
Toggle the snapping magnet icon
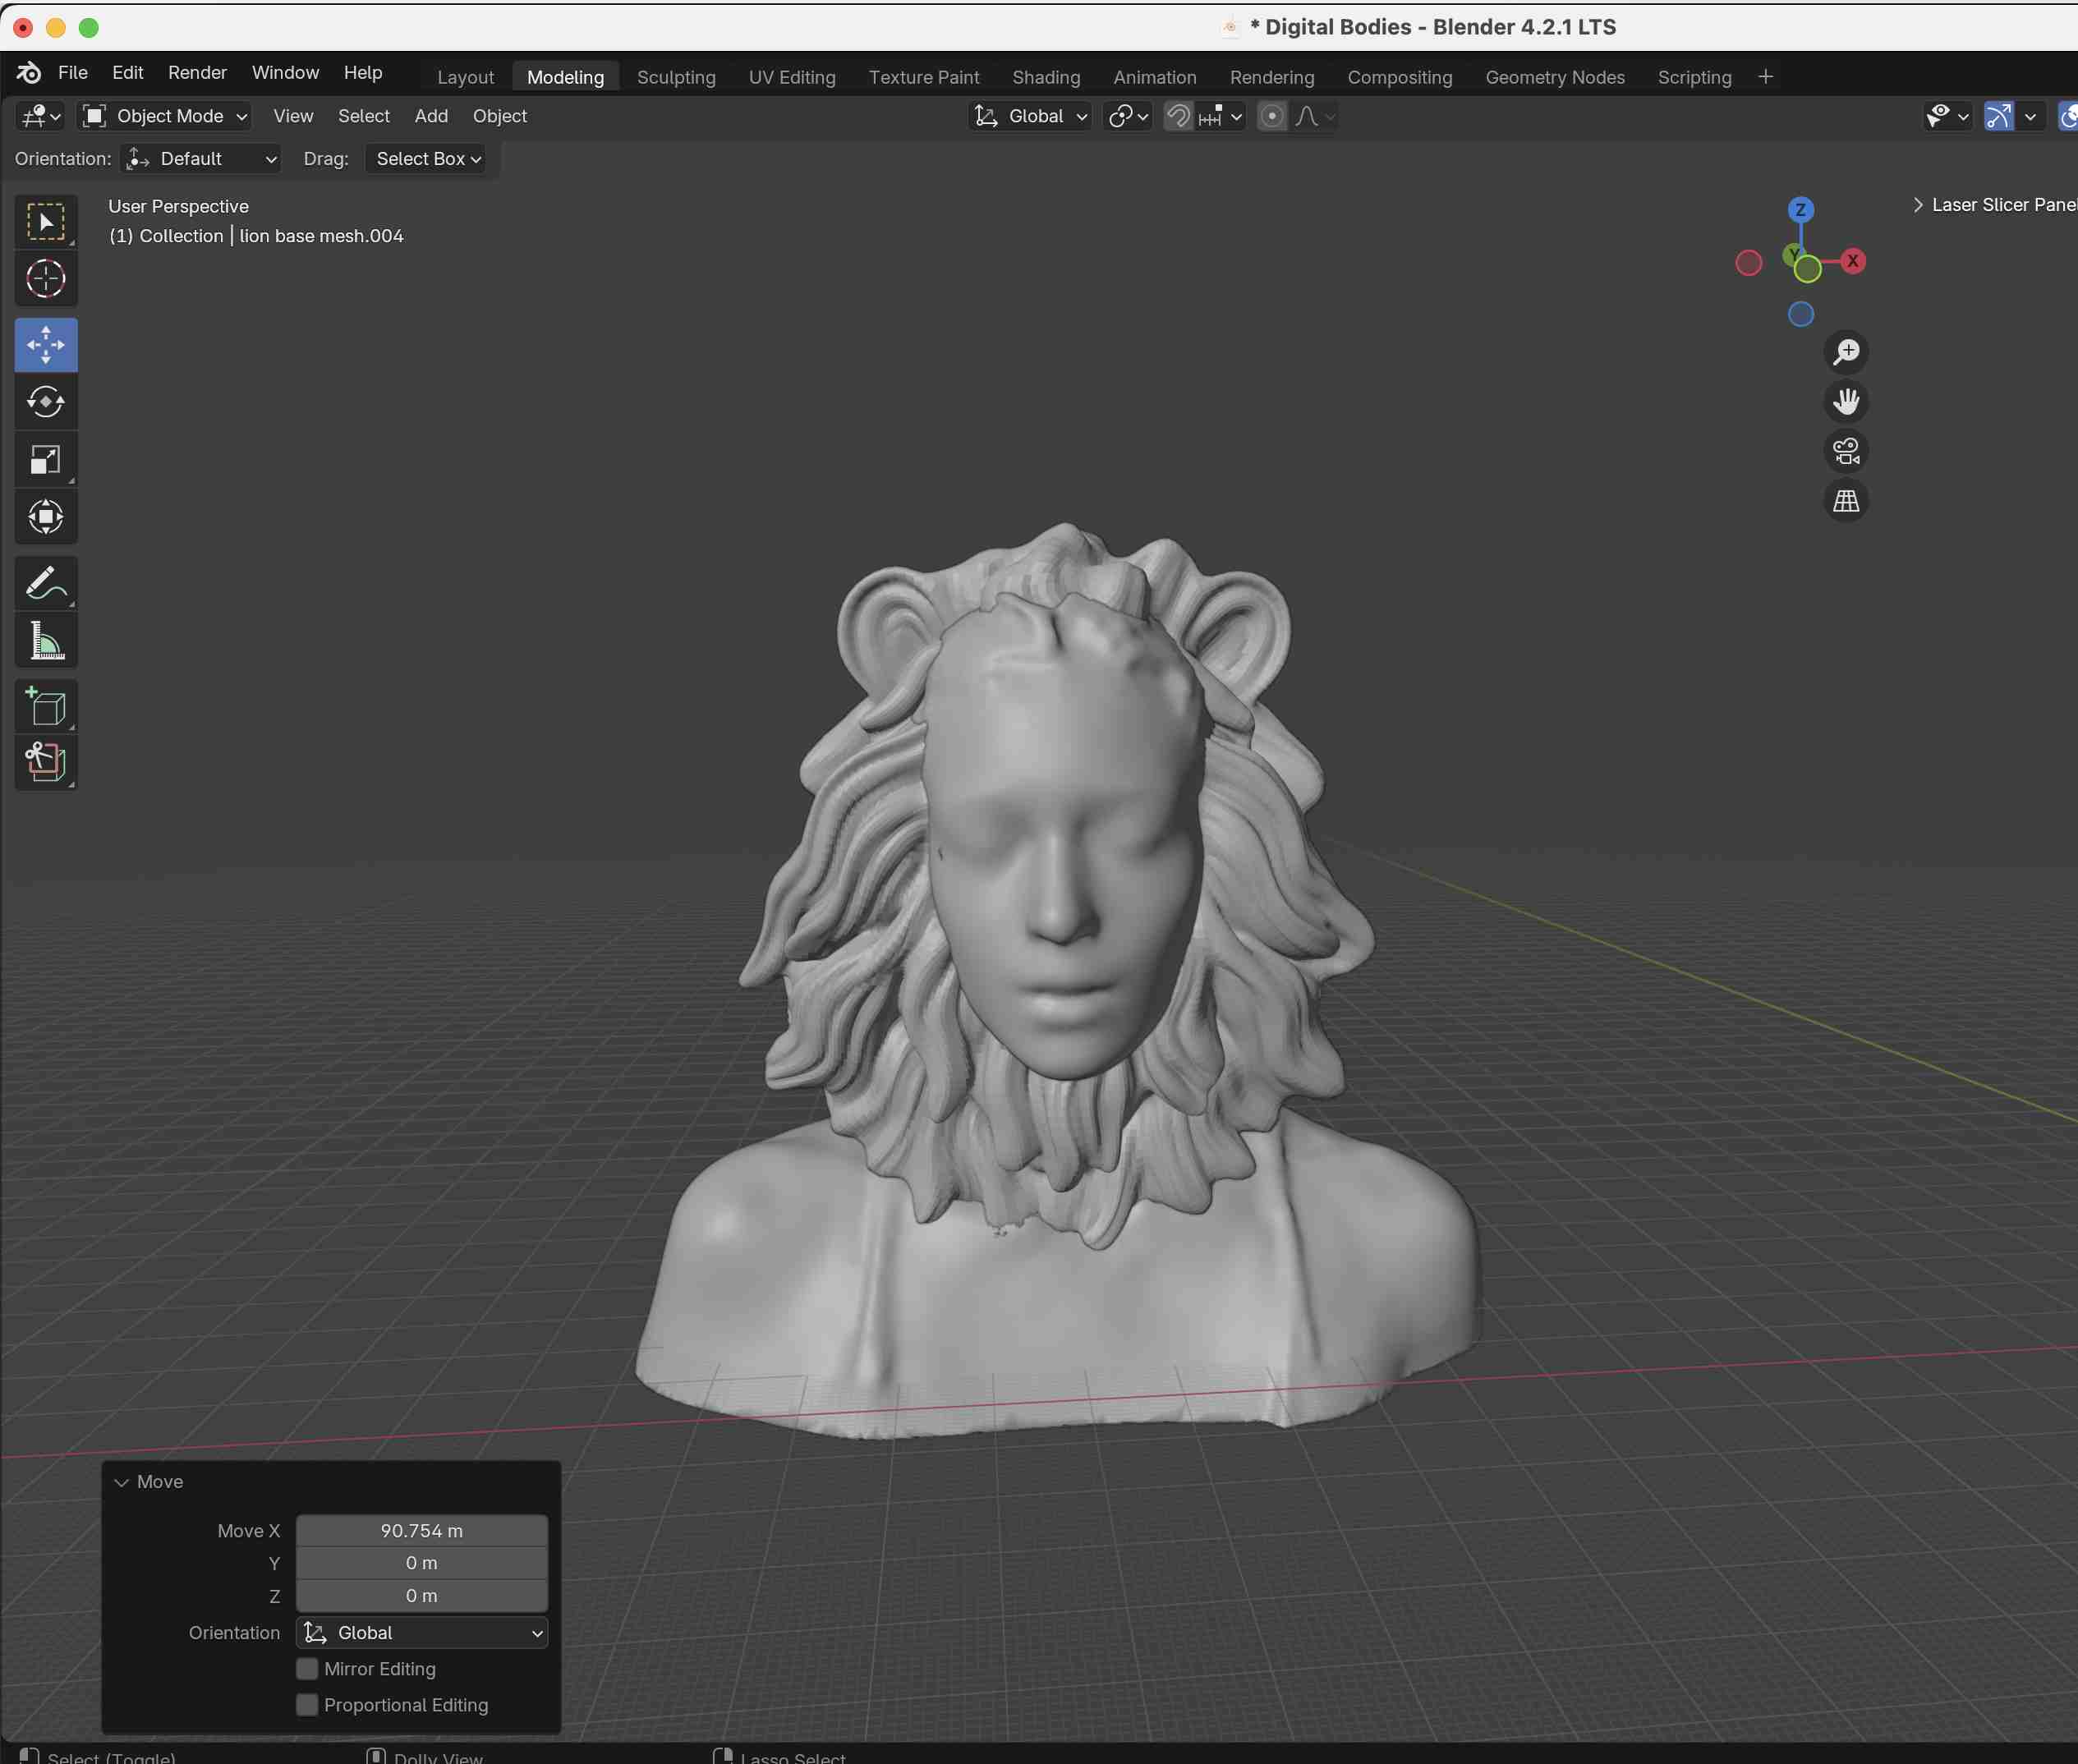tap(1179, 116)
